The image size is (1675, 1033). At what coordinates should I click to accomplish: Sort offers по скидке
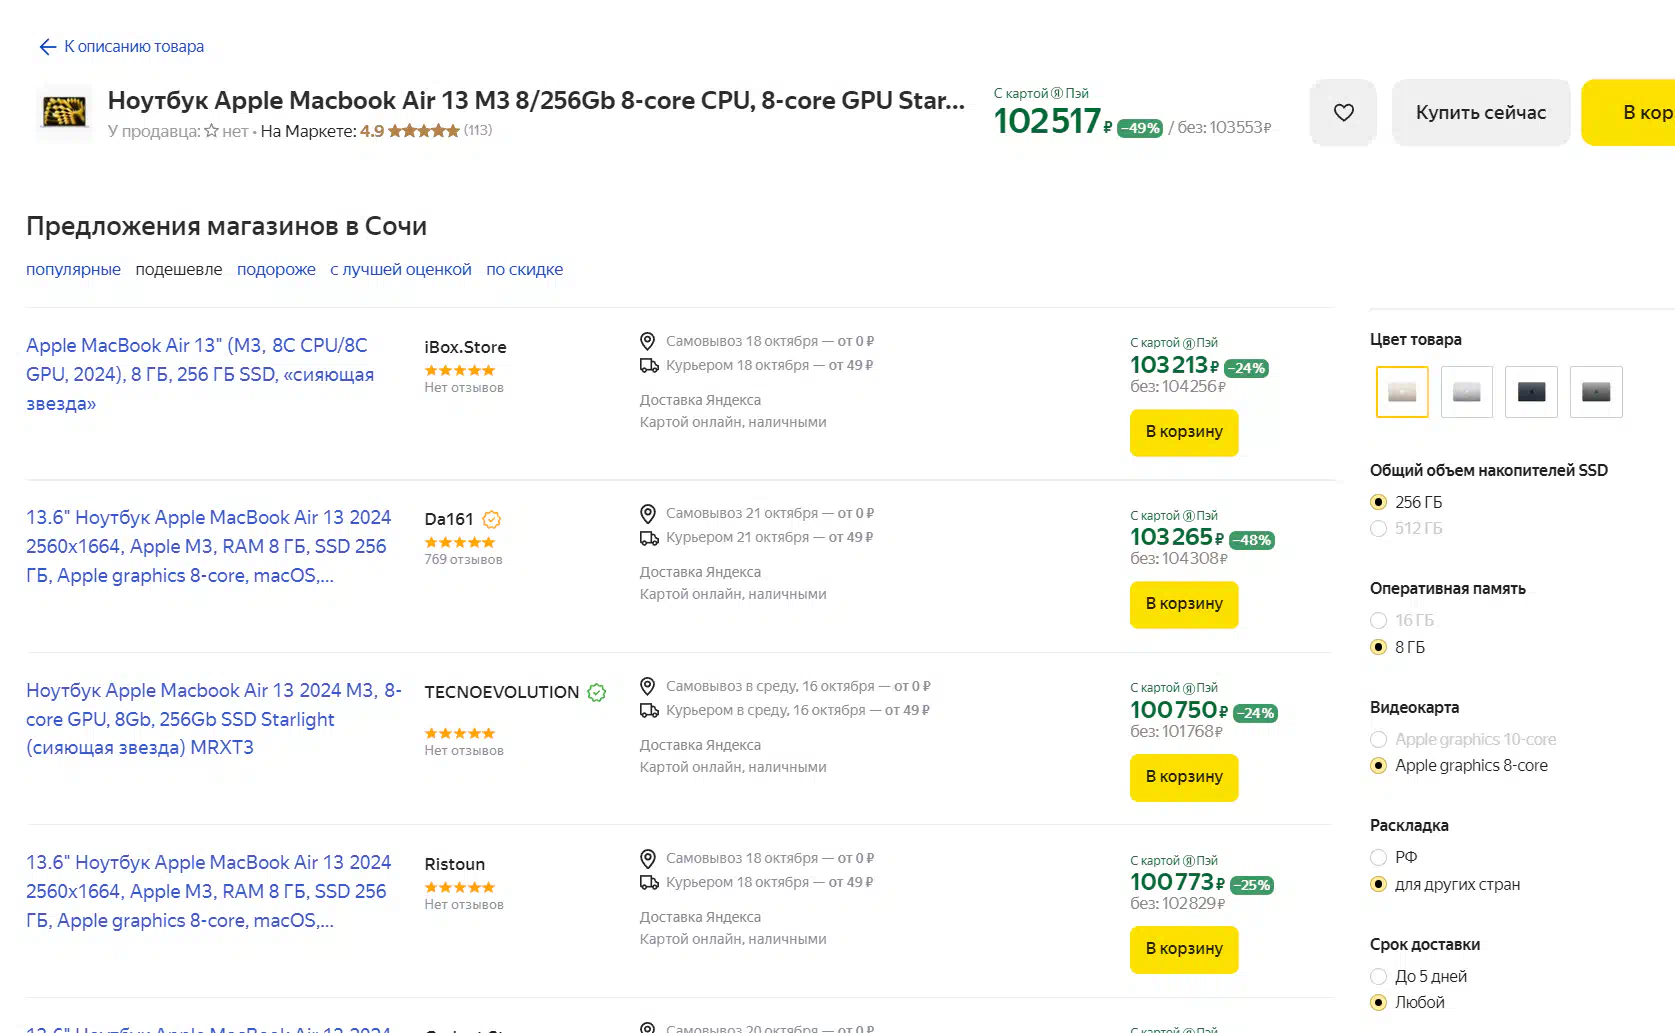(524, 269)
